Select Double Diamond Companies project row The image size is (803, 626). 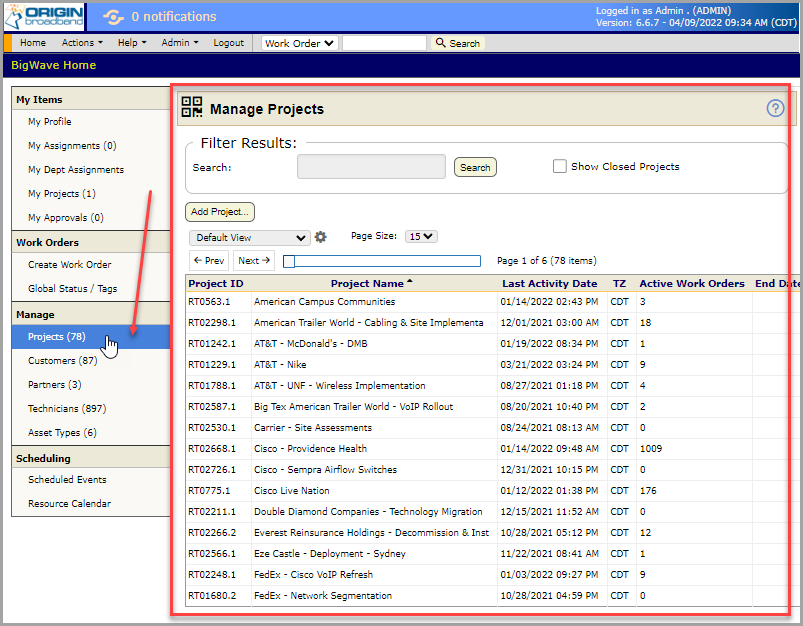coord(368,512)
